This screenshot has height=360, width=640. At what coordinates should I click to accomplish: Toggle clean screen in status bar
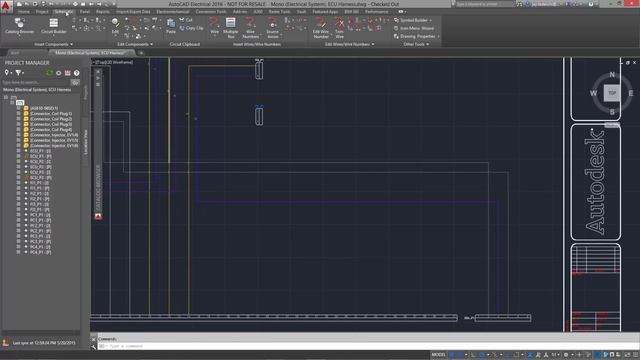click(x=627, y=355)
